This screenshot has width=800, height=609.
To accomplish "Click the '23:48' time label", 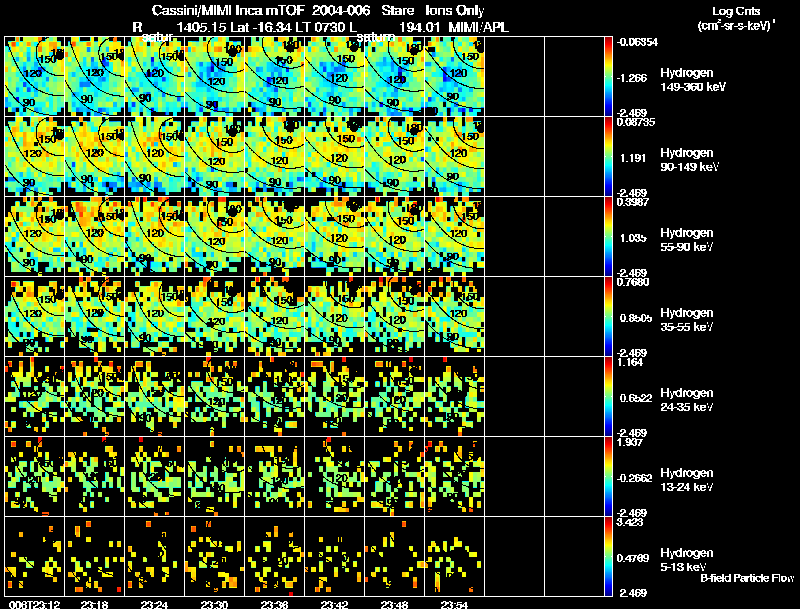I will click(x=394, y=604).
